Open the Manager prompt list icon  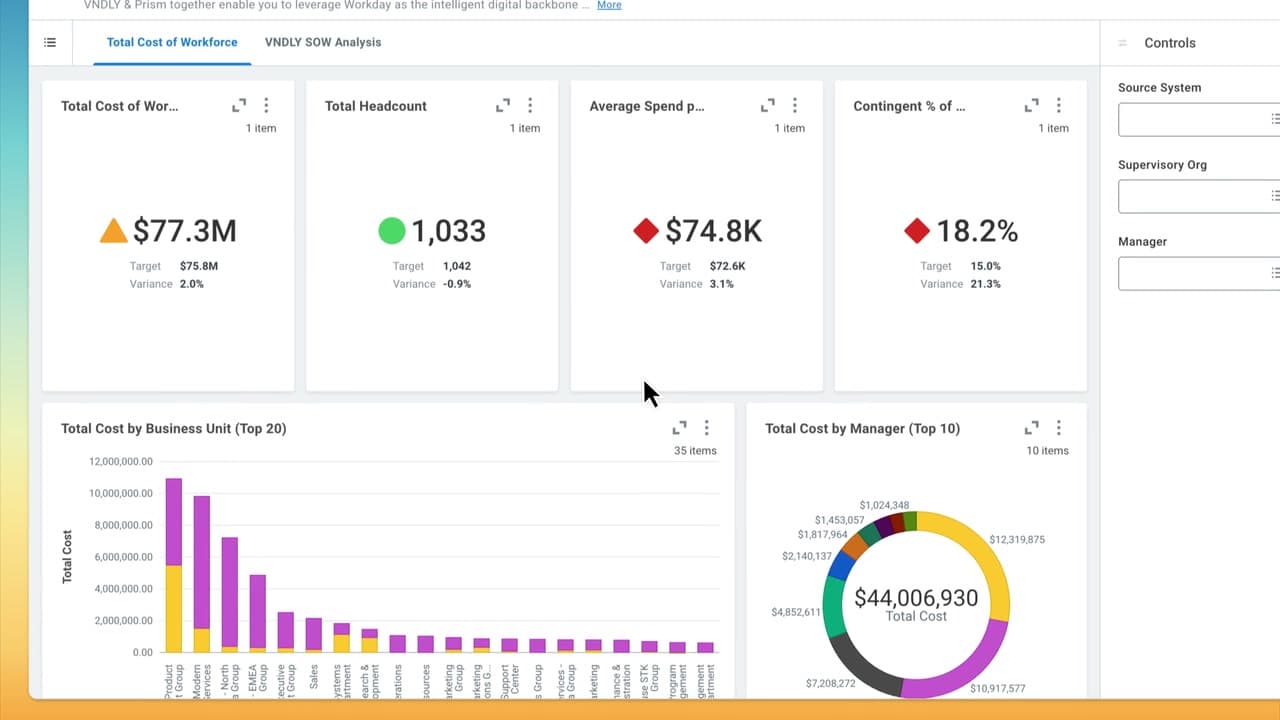pos(1274,273)
